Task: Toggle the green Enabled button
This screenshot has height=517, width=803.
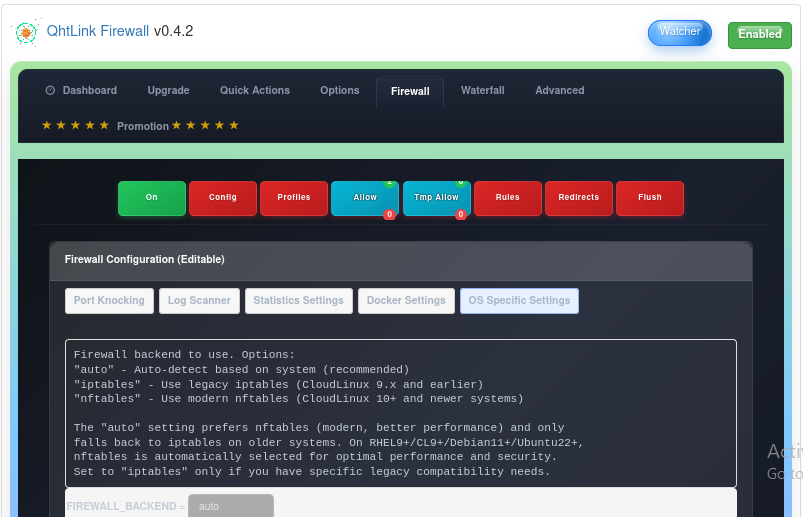Action: pyautogui.click(x=759, y=35)
